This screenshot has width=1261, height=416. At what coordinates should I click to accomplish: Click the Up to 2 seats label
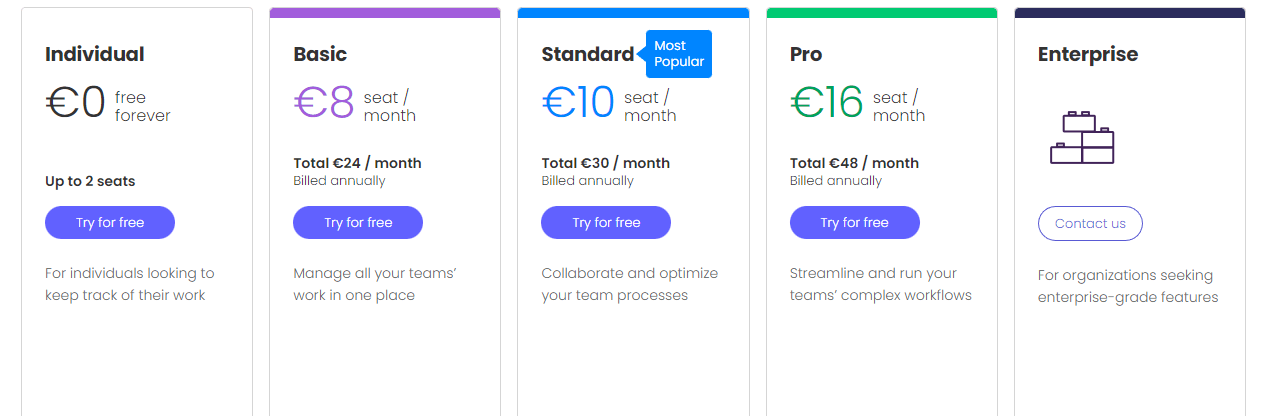point(90,181)
